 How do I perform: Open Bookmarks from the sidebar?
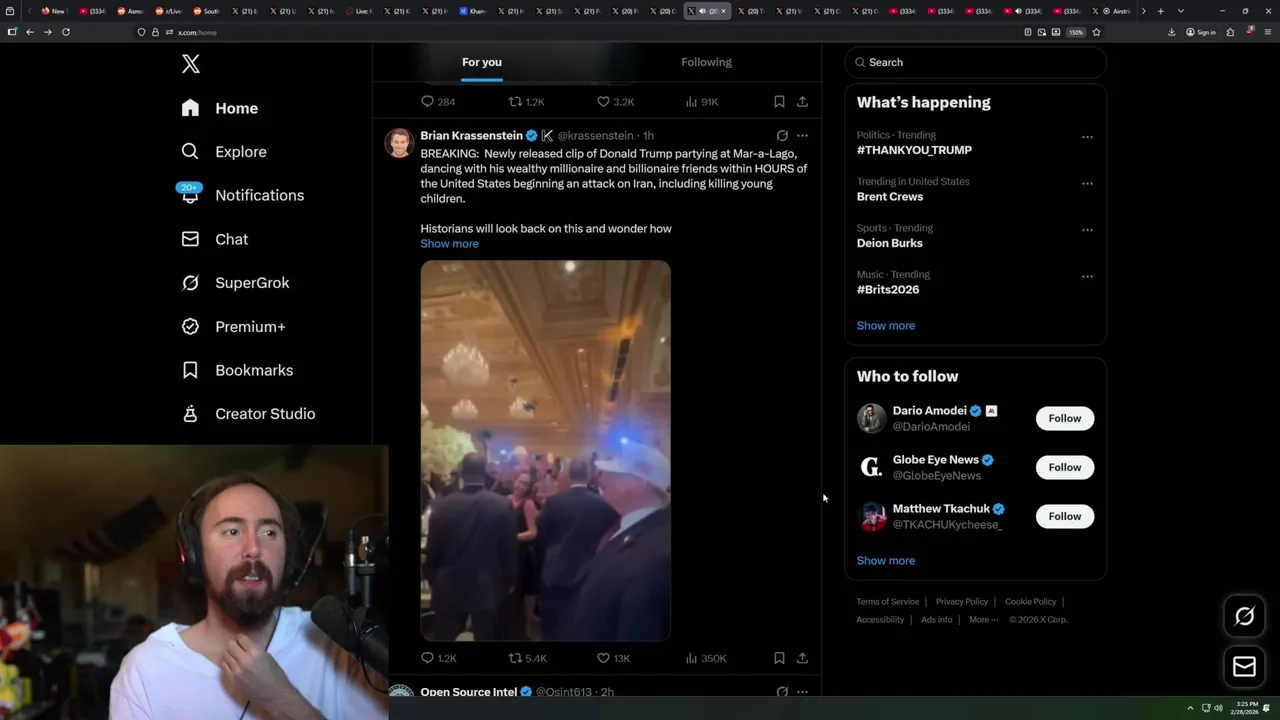click(237, 370)
